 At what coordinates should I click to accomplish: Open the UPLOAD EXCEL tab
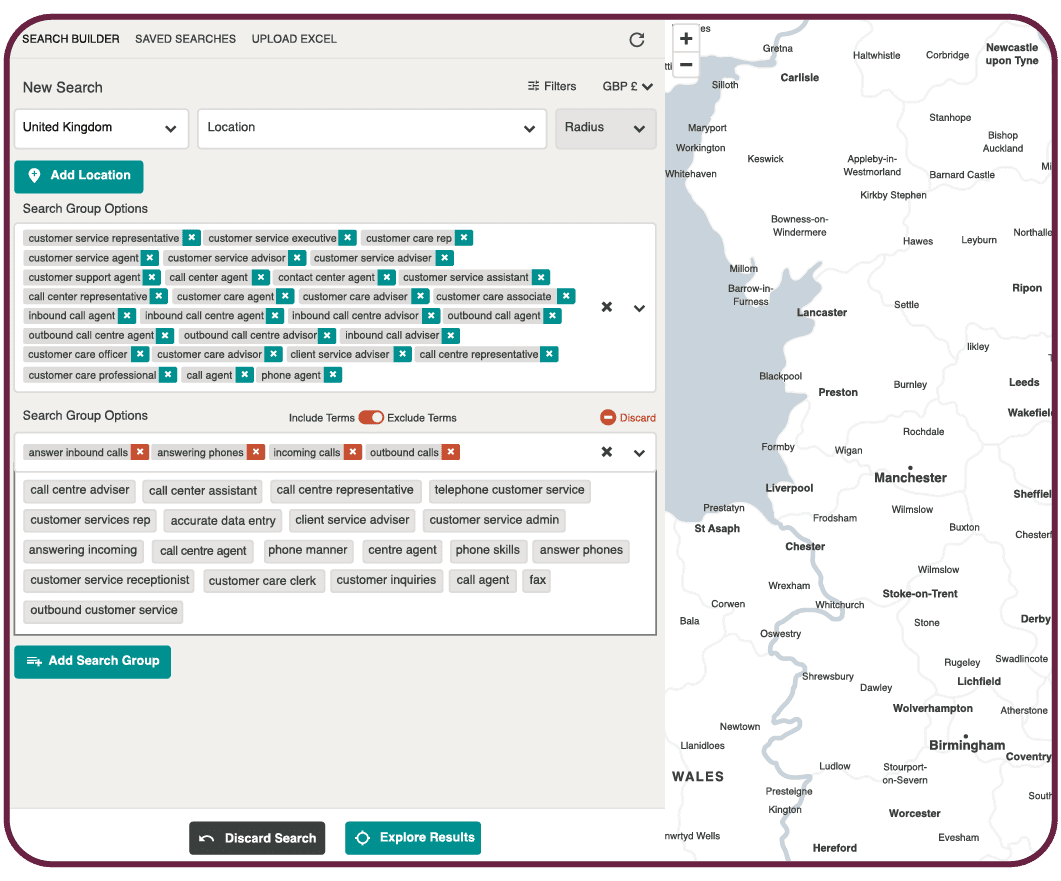click(x=293, y=39)
